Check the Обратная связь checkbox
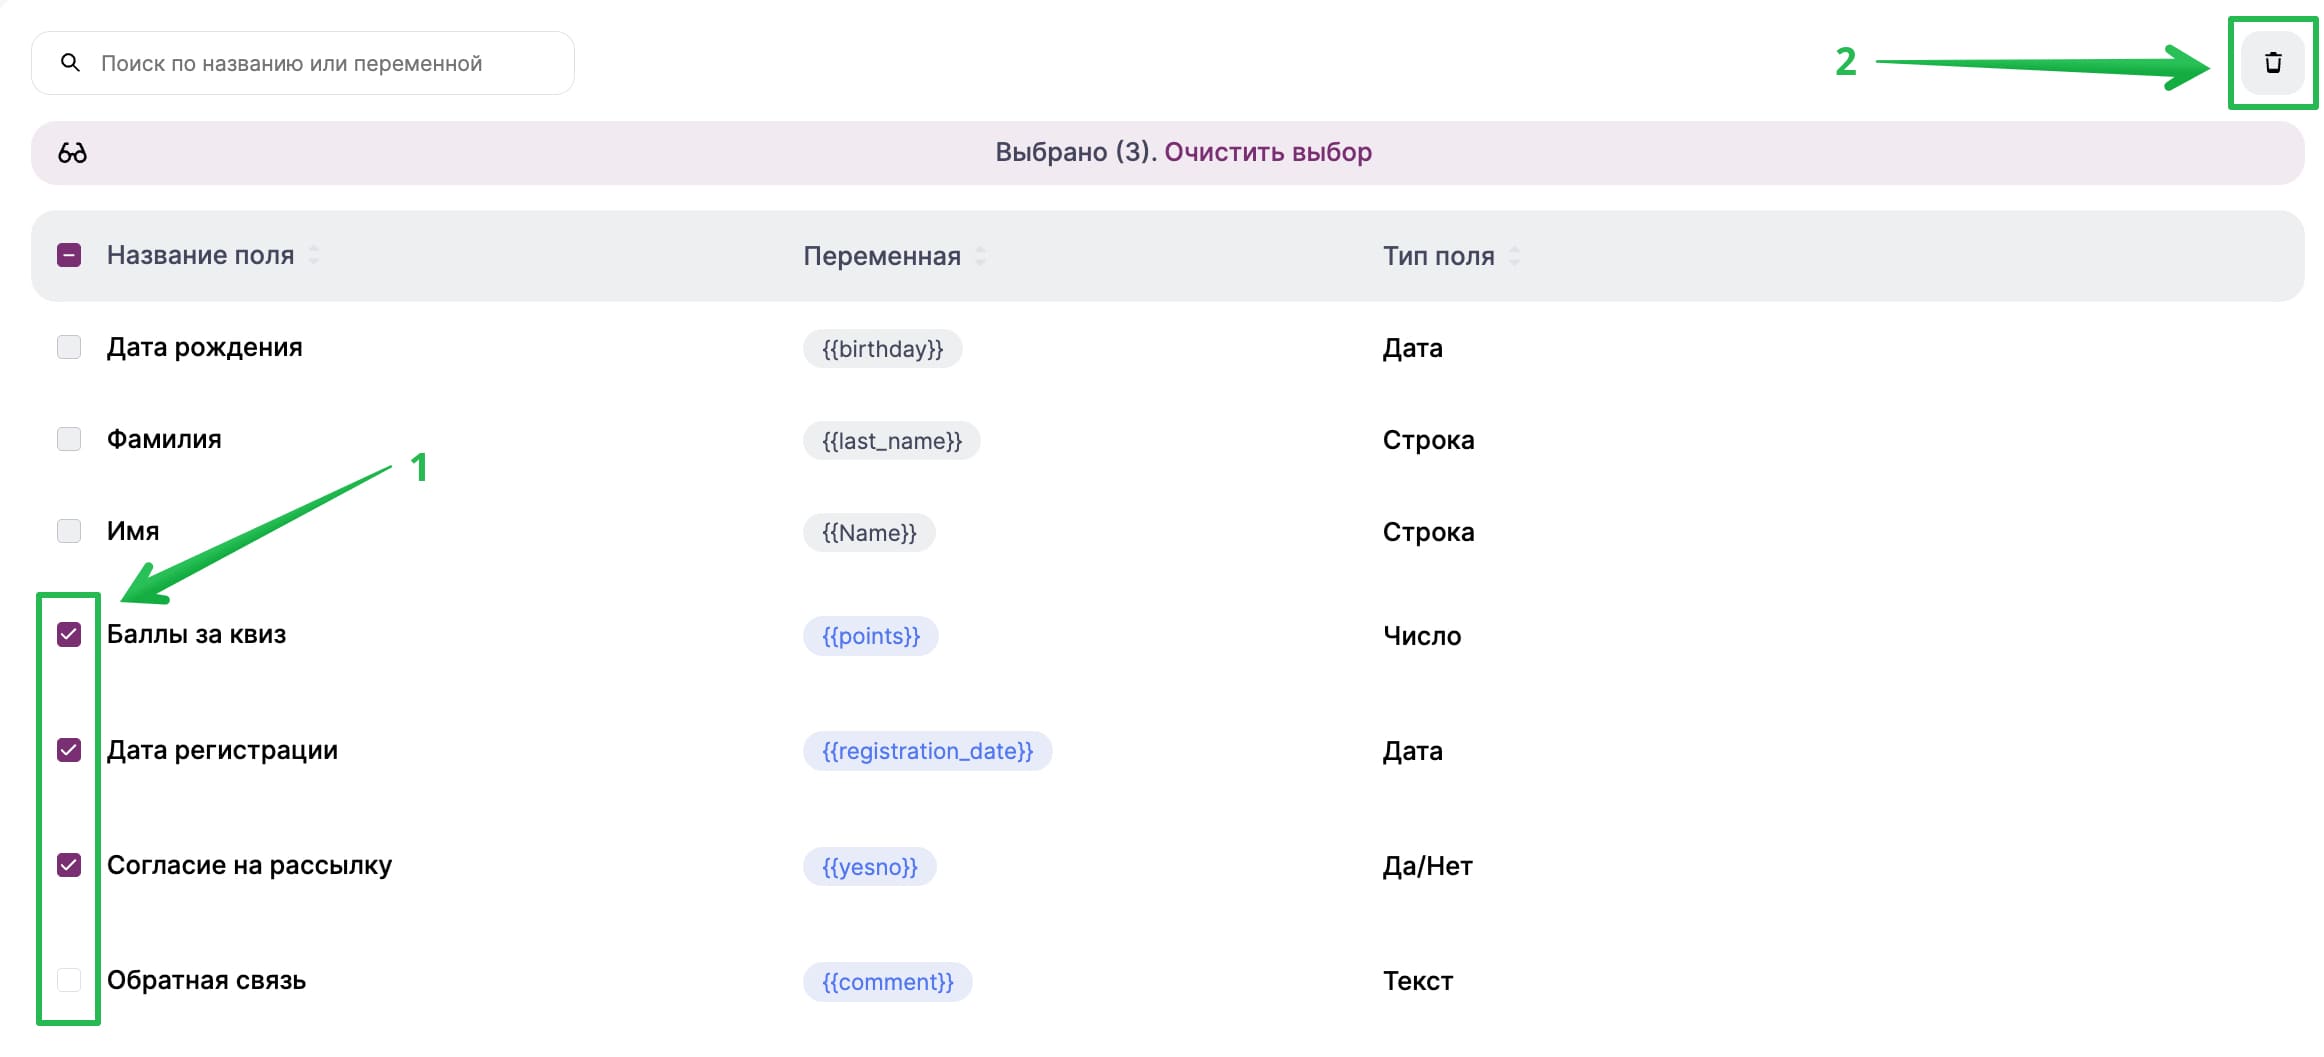 tap(69, 980)
